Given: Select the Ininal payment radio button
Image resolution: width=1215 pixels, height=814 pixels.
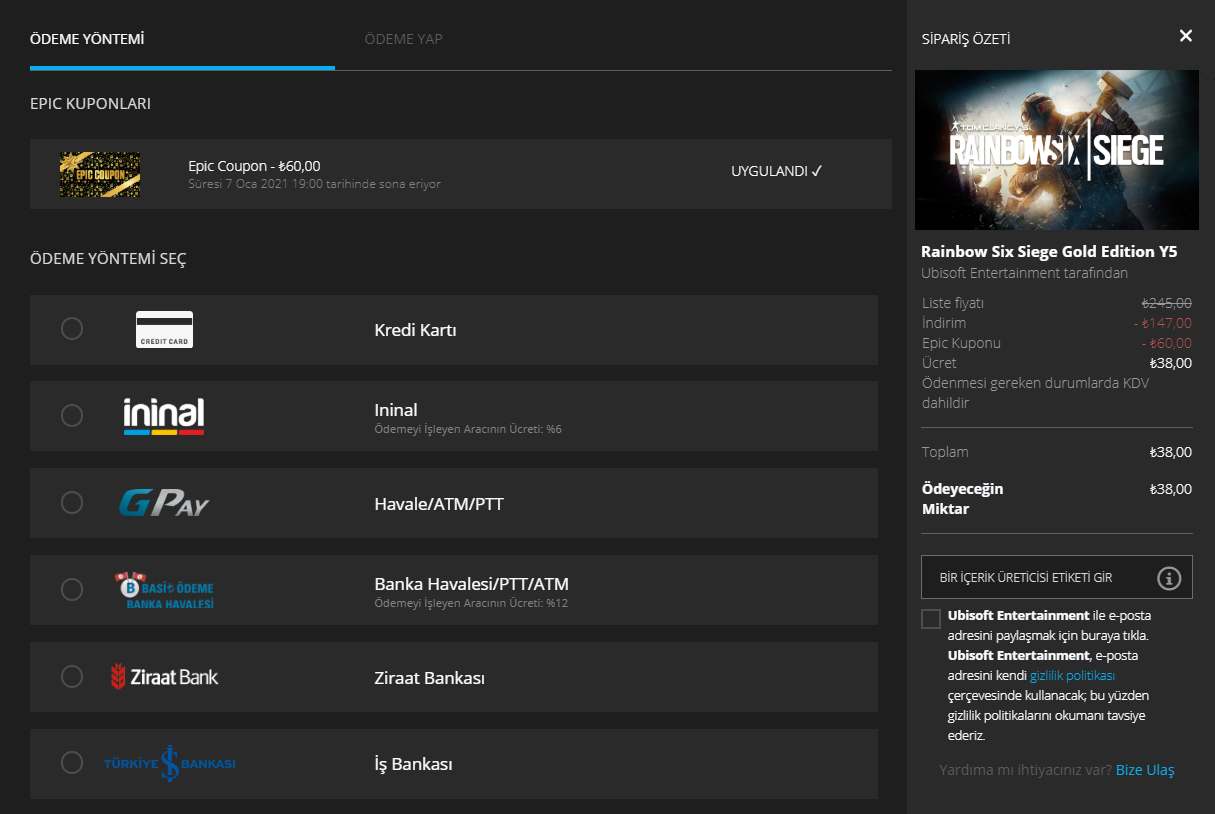Looking at the screenshot, I should [x=72, y=416].
